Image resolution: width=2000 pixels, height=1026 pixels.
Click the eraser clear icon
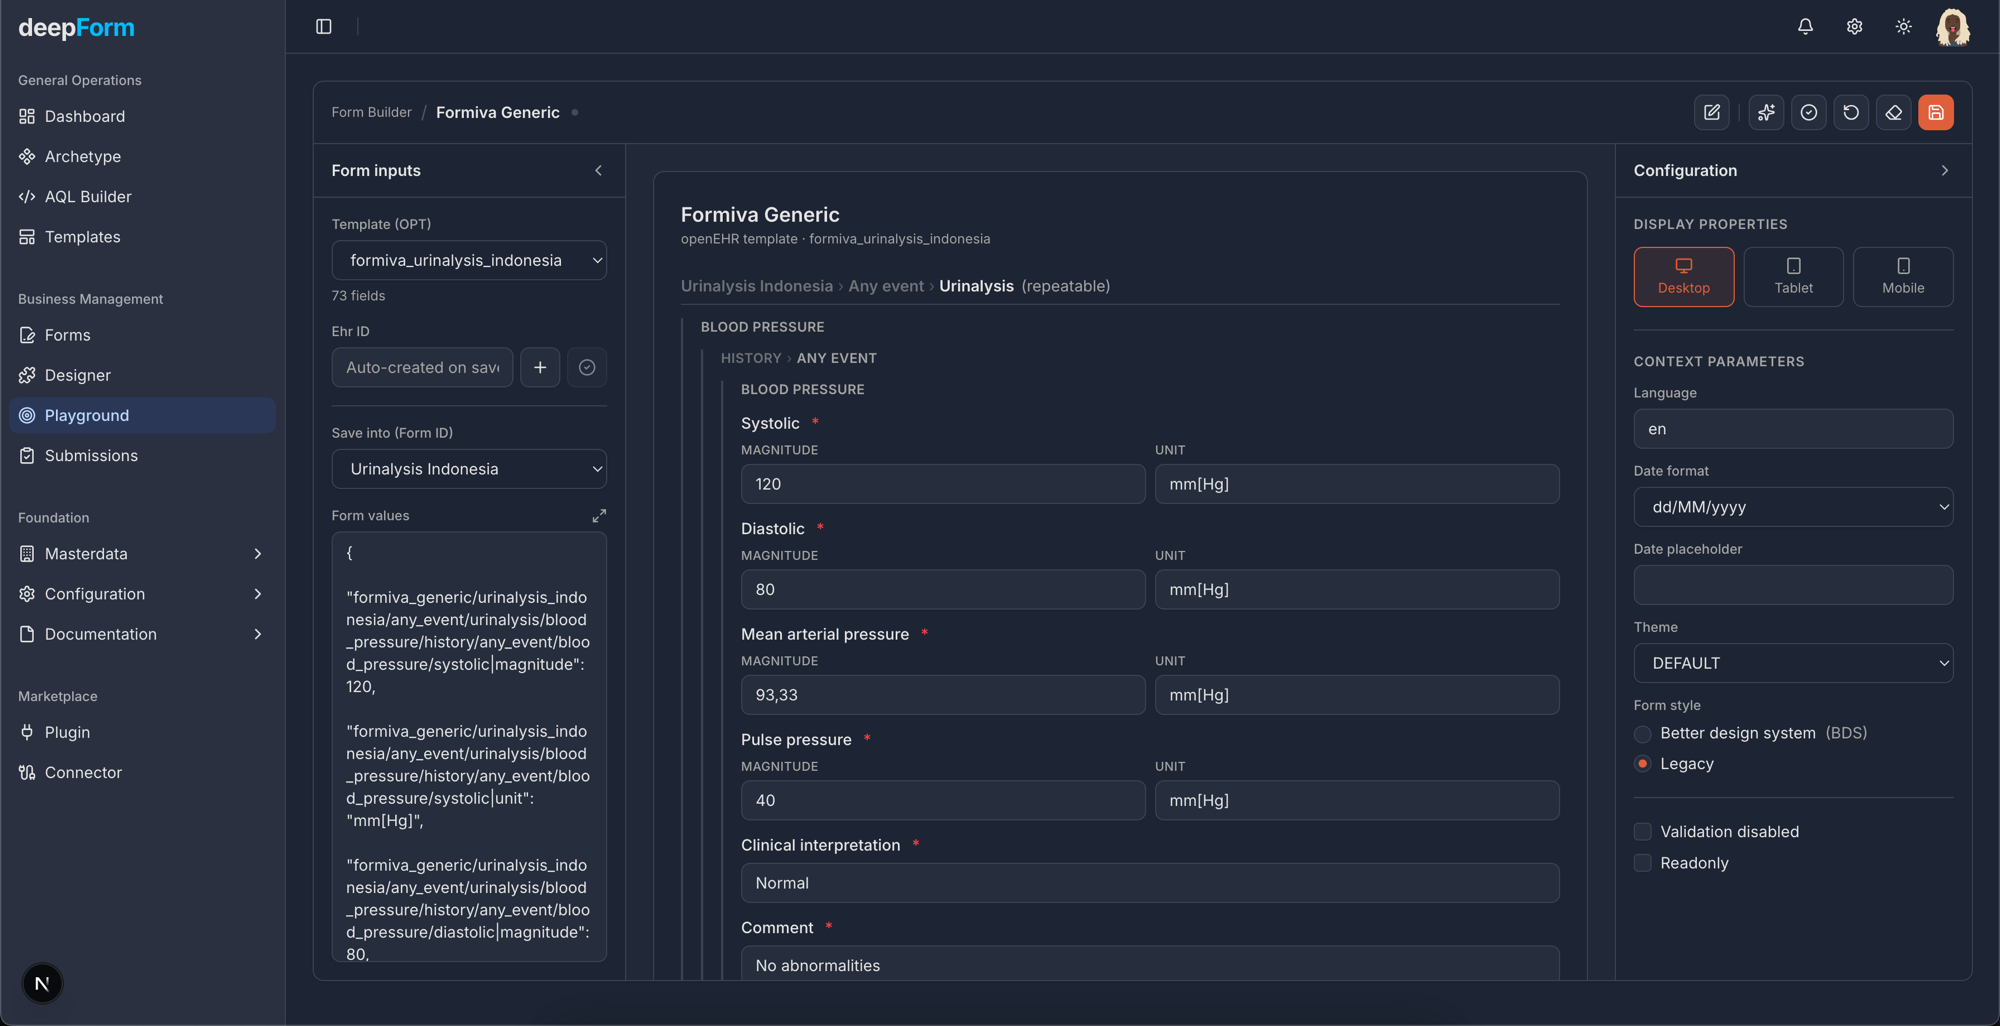pyautogui.click(x=1893, y=112)
